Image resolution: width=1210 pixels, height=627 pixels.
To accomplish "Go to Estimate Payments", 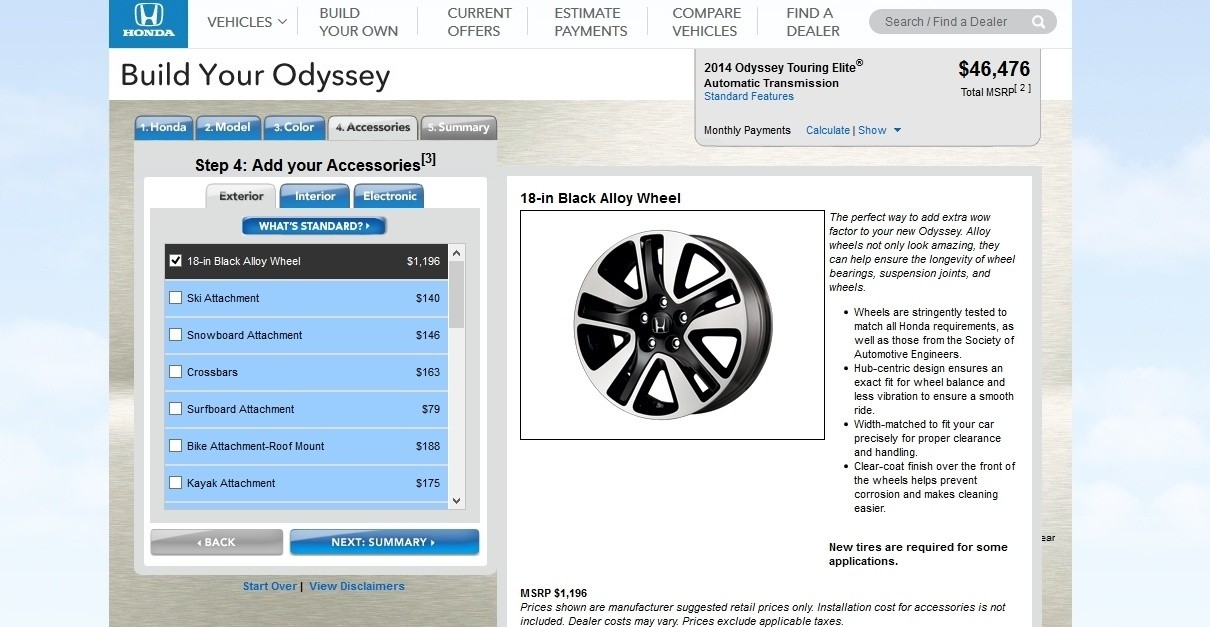I will [x=591, y=22].
